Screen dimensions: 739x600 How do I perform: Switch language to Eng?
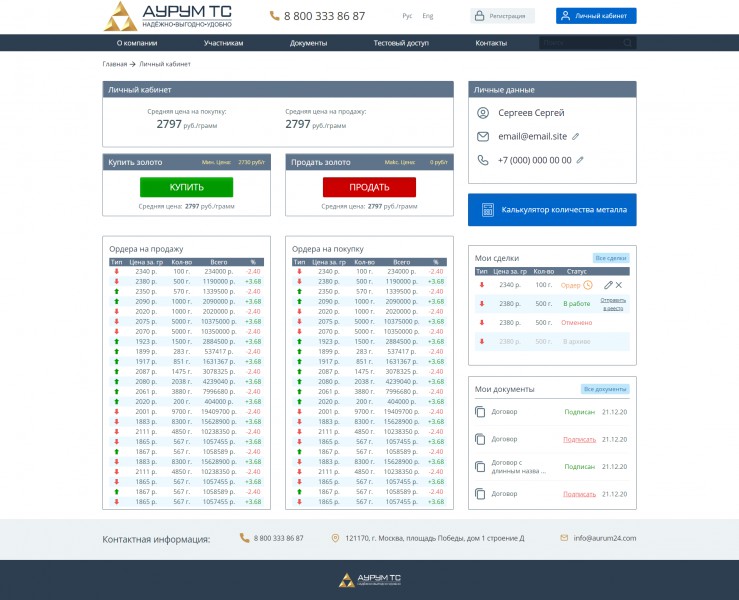pyautogui.click(x=427, y=16)
